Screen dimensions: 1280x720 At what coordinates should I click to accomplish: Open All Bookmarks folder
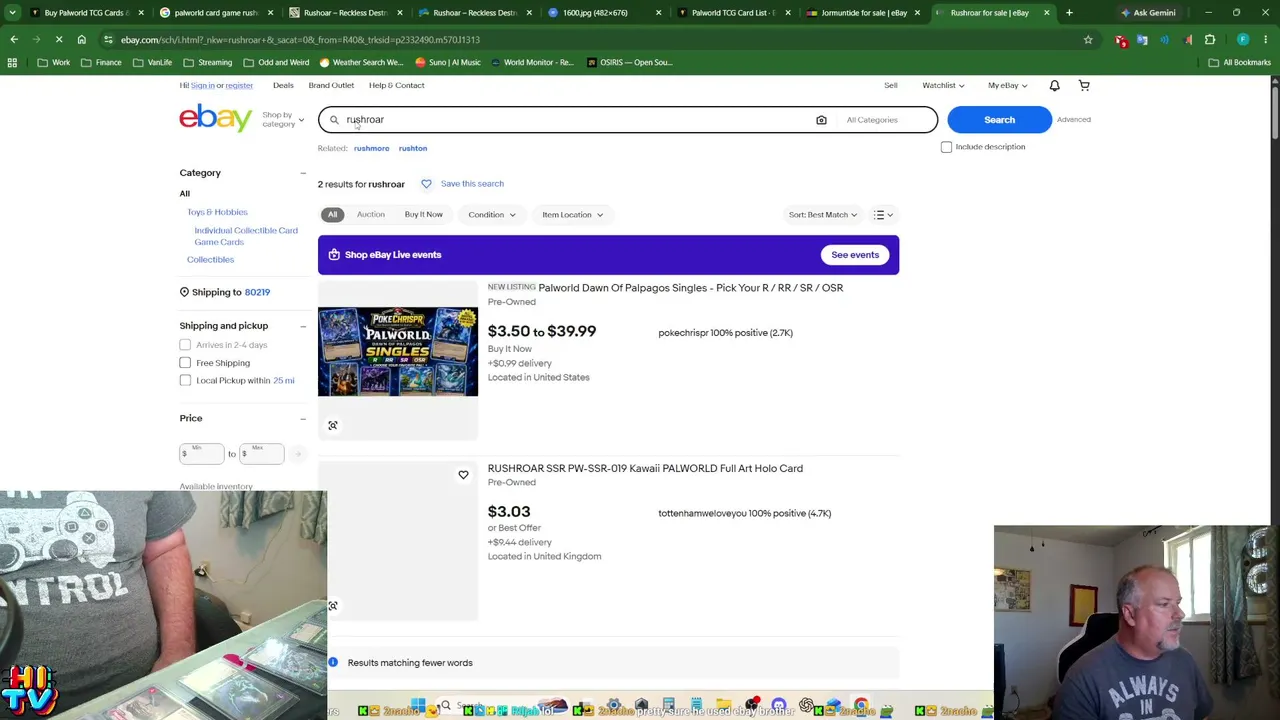[1240, 62]
